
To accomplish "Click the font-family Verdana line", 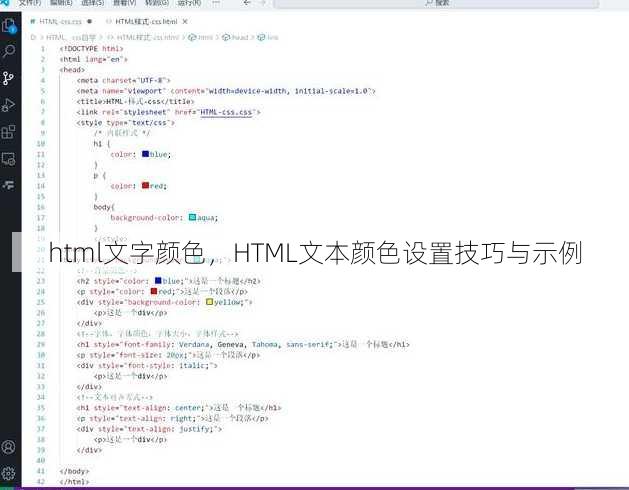I will click(243, 344).
